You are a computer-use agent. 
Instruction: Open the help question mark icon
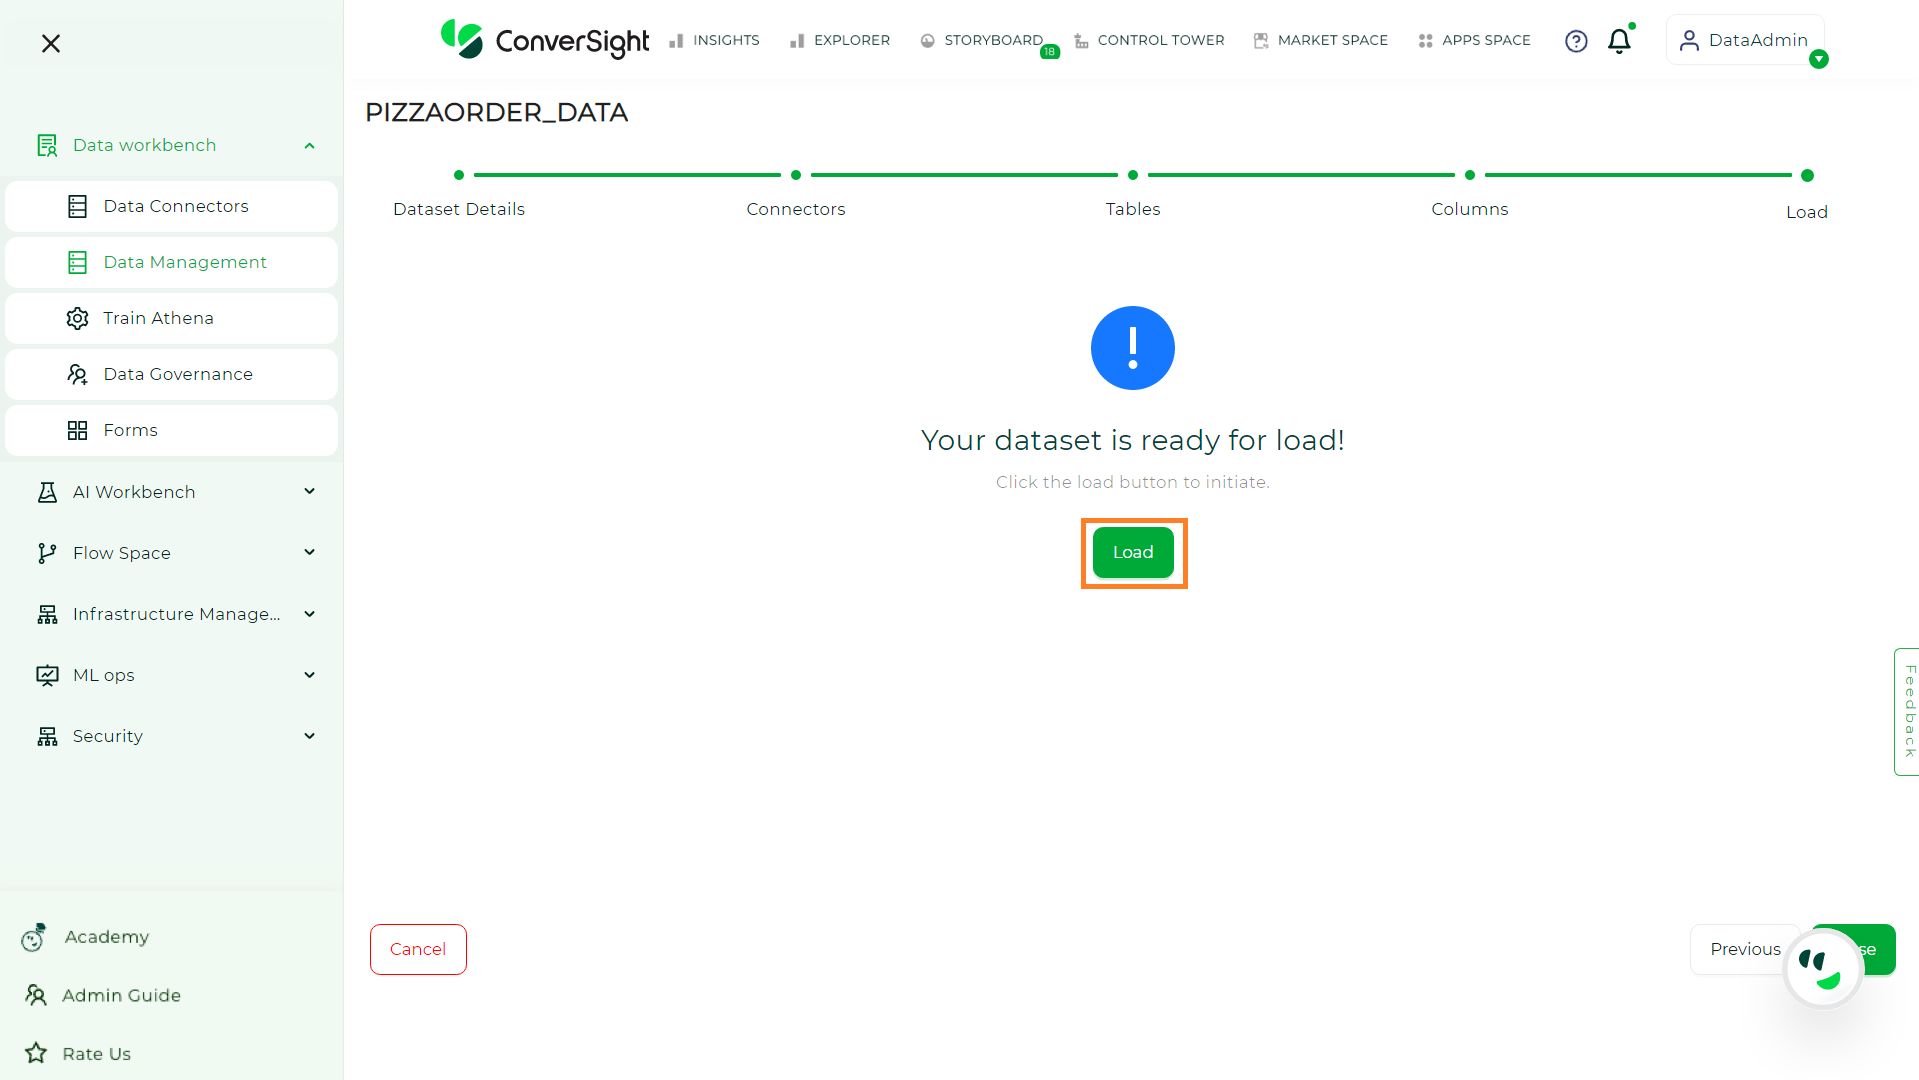[1576, 41]
